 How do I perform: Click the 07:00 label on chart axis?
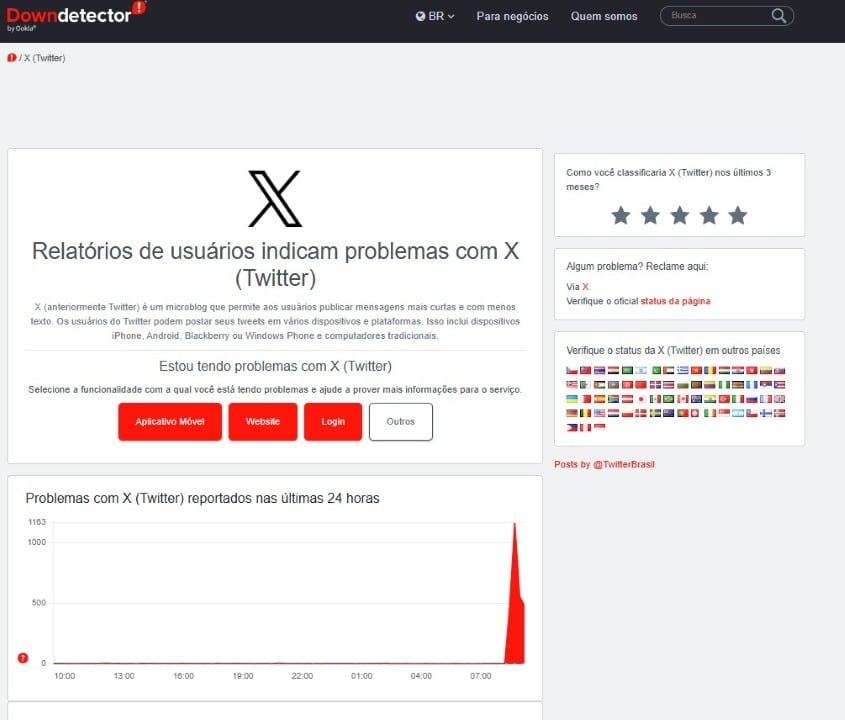pos(480,676)
